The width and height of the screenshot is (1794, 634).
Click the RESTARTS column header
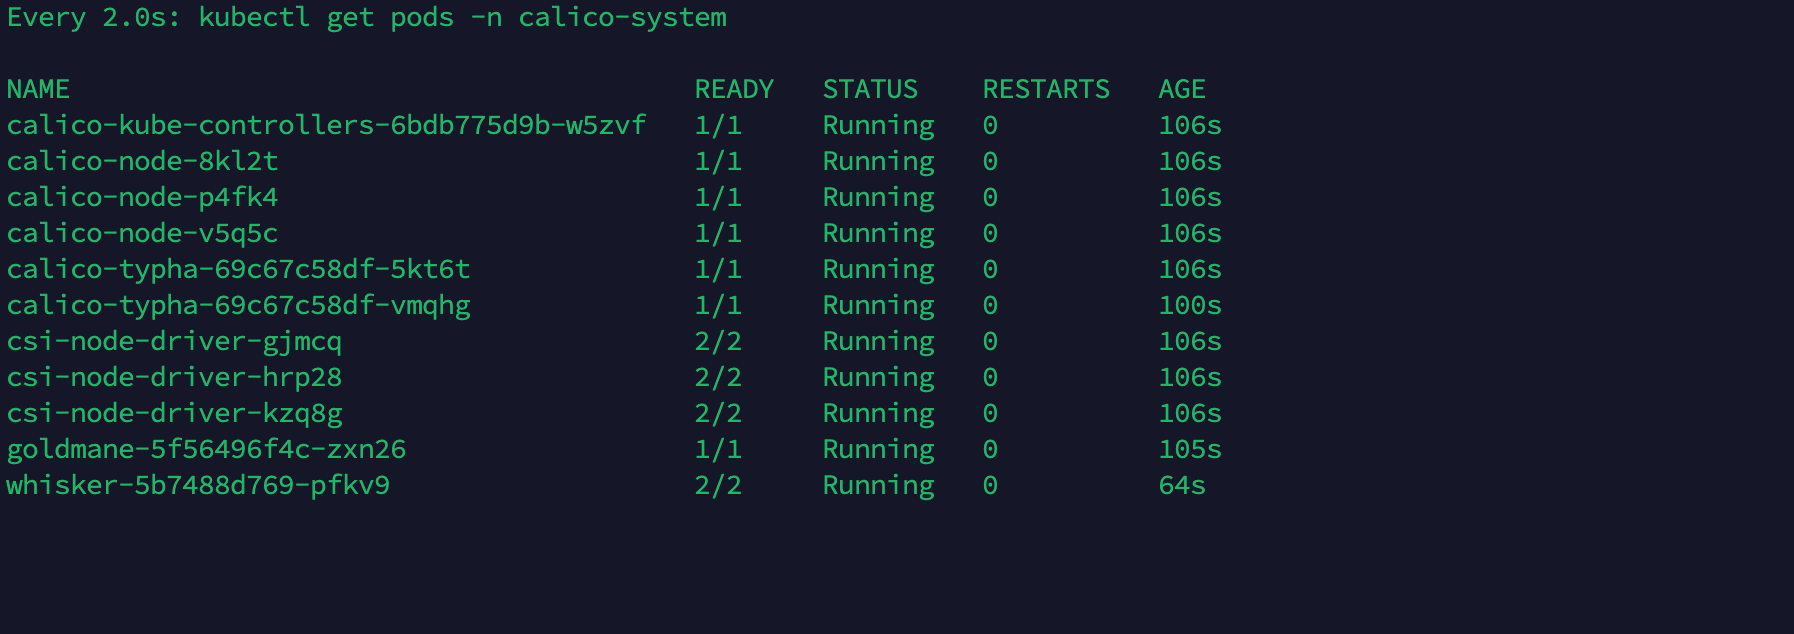1046,89
